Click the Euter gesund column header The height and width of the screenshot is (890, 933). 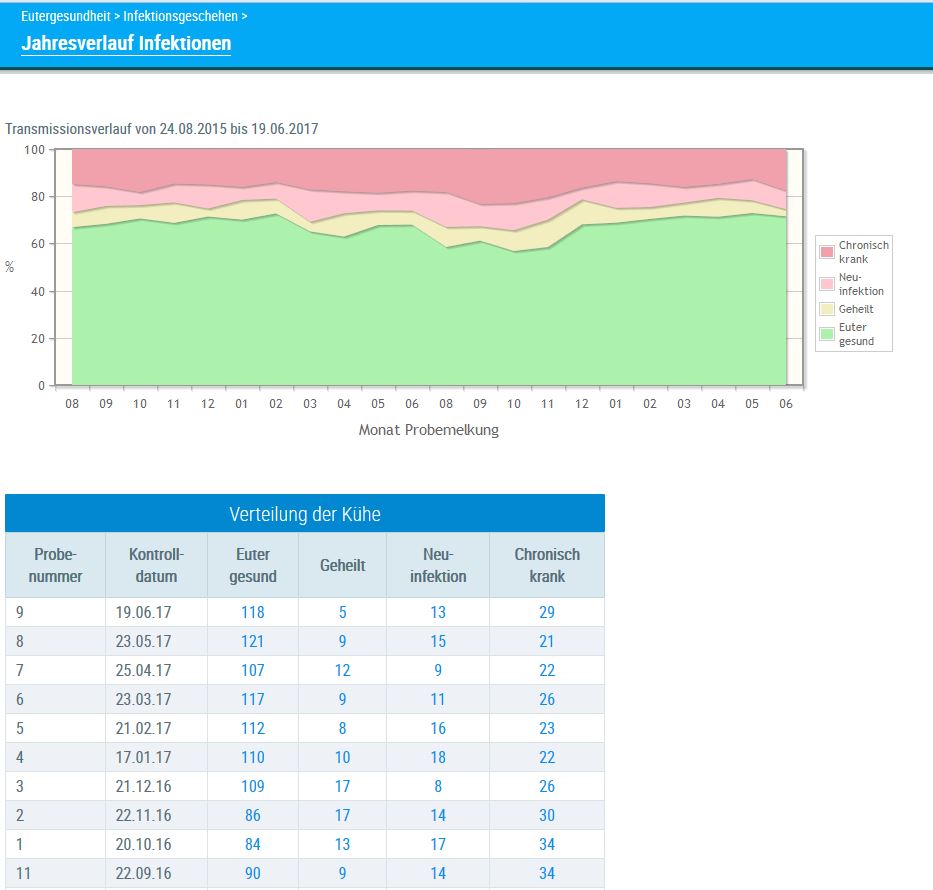point(252,565)
